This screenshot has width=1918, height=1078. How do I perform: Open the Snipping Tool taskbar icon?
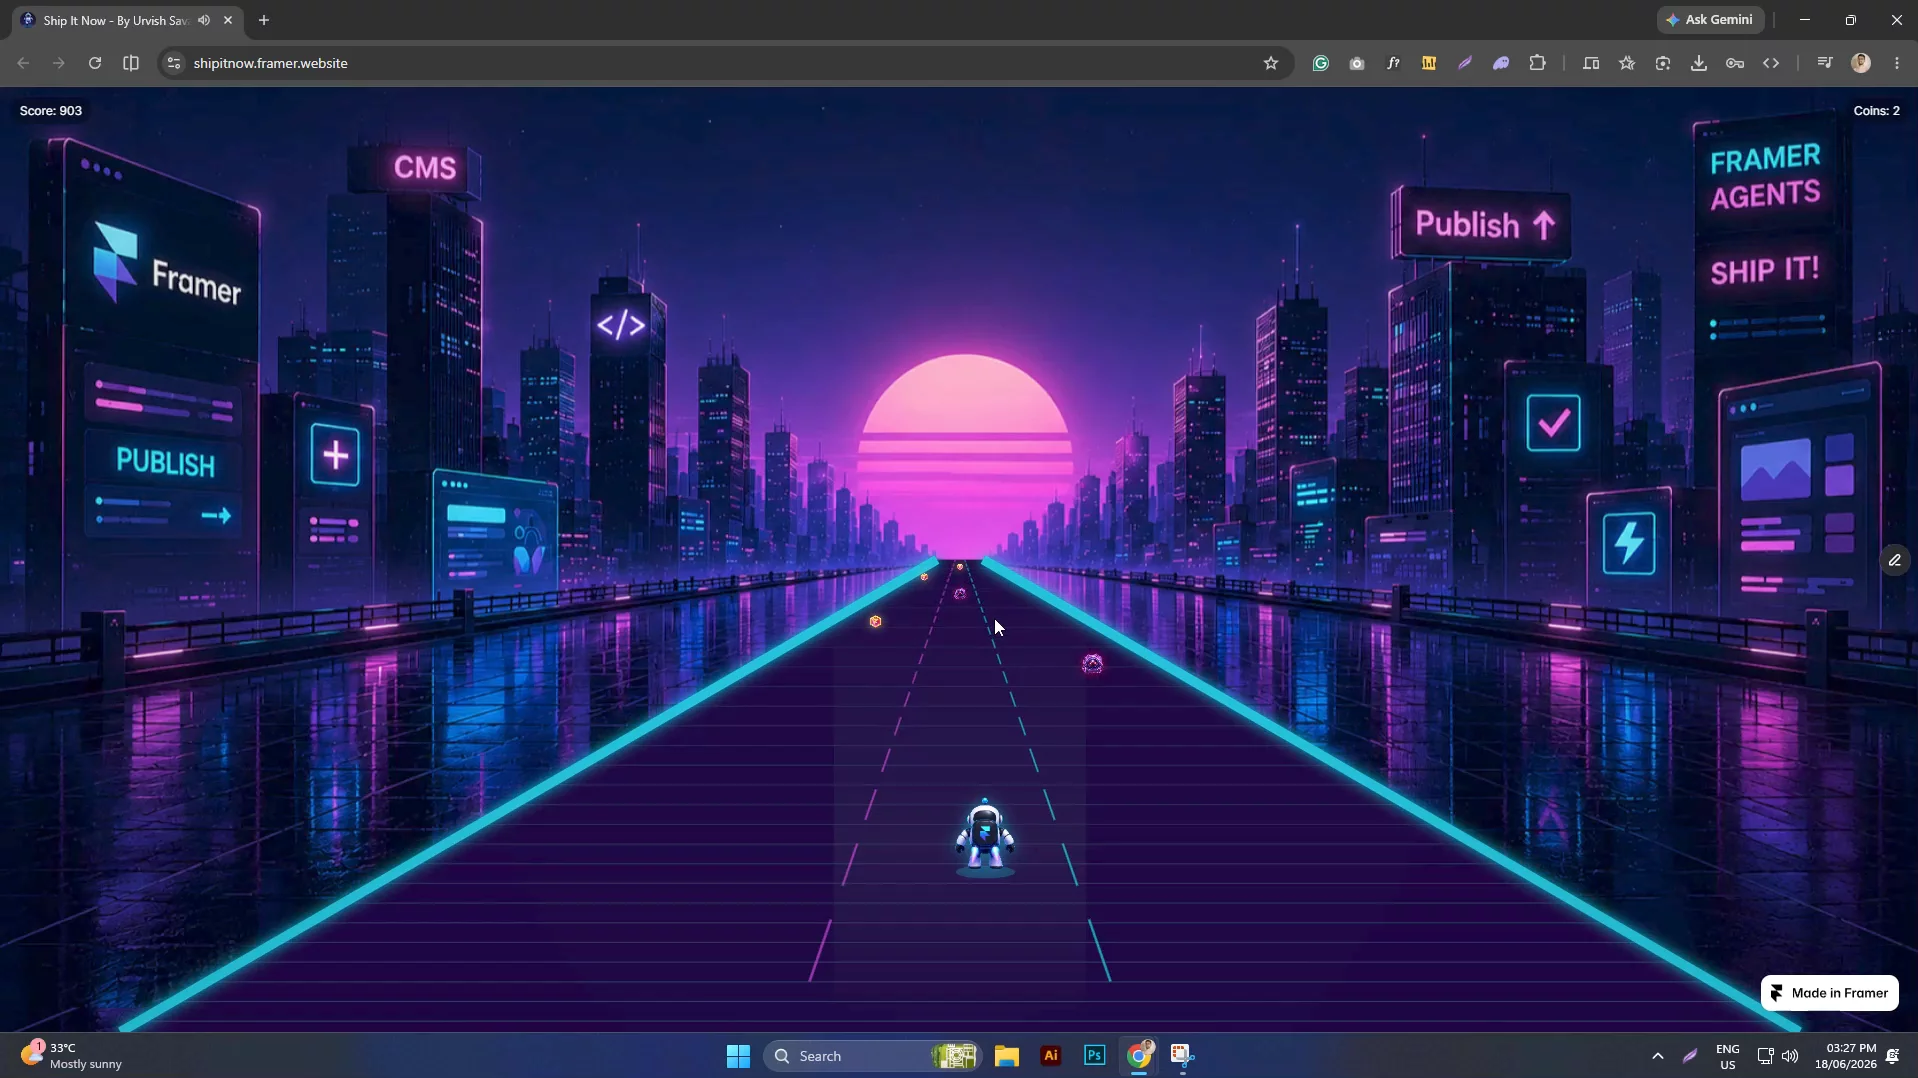1183,1056
